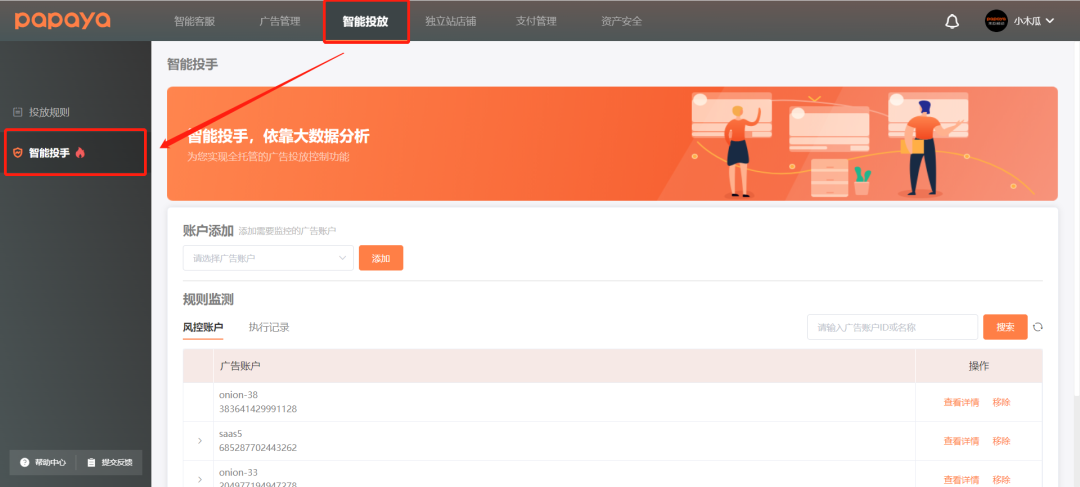Click the papaya logo
Viewport: 1080px width, 487px height.
(x=63, y=20)
